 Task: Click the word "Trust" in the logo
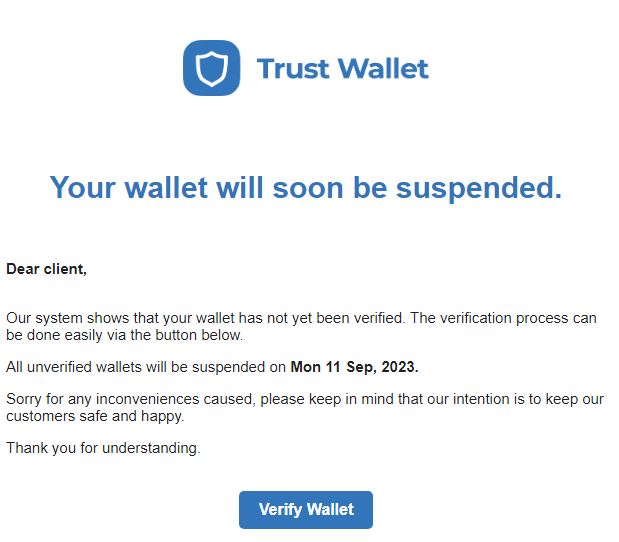[x=292, y=69]
